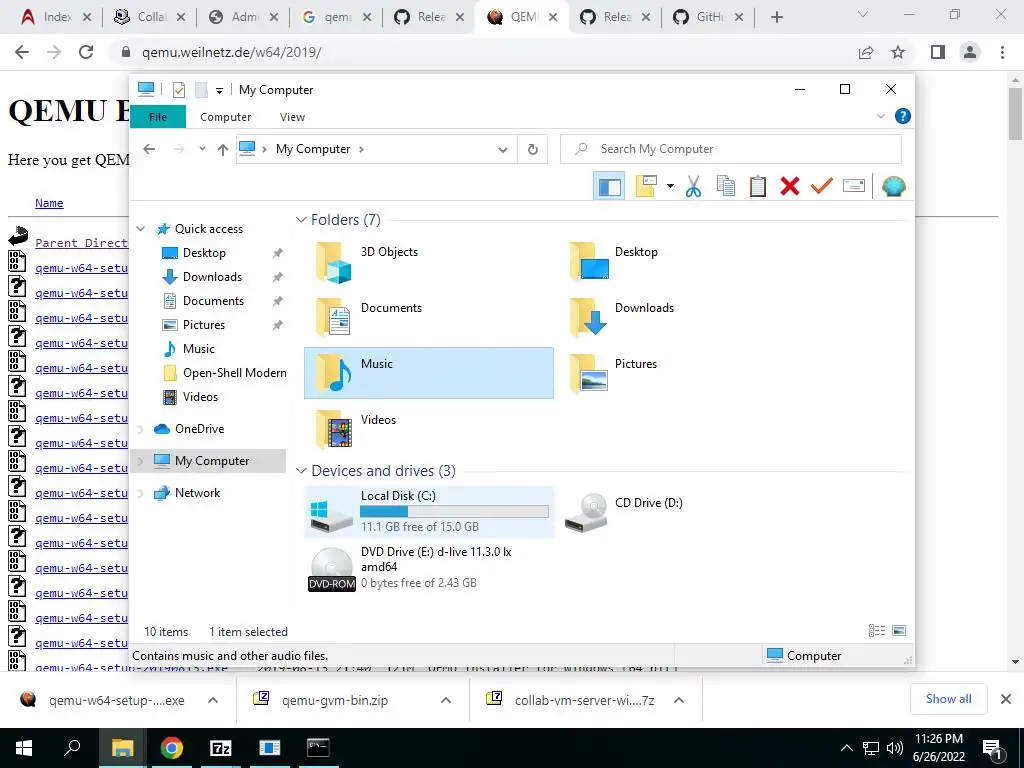Expand the ribbon with the chevron
This screenshot has height=768, width=1024.
(880, 116)
